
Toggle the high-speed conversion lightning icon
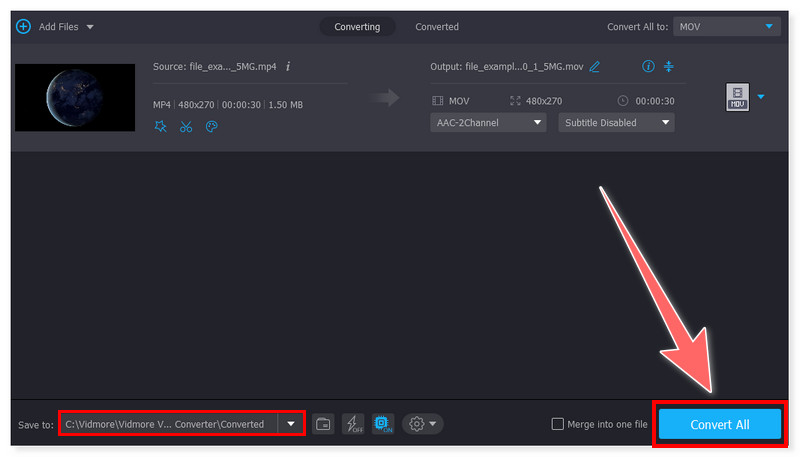click(353, 424)
